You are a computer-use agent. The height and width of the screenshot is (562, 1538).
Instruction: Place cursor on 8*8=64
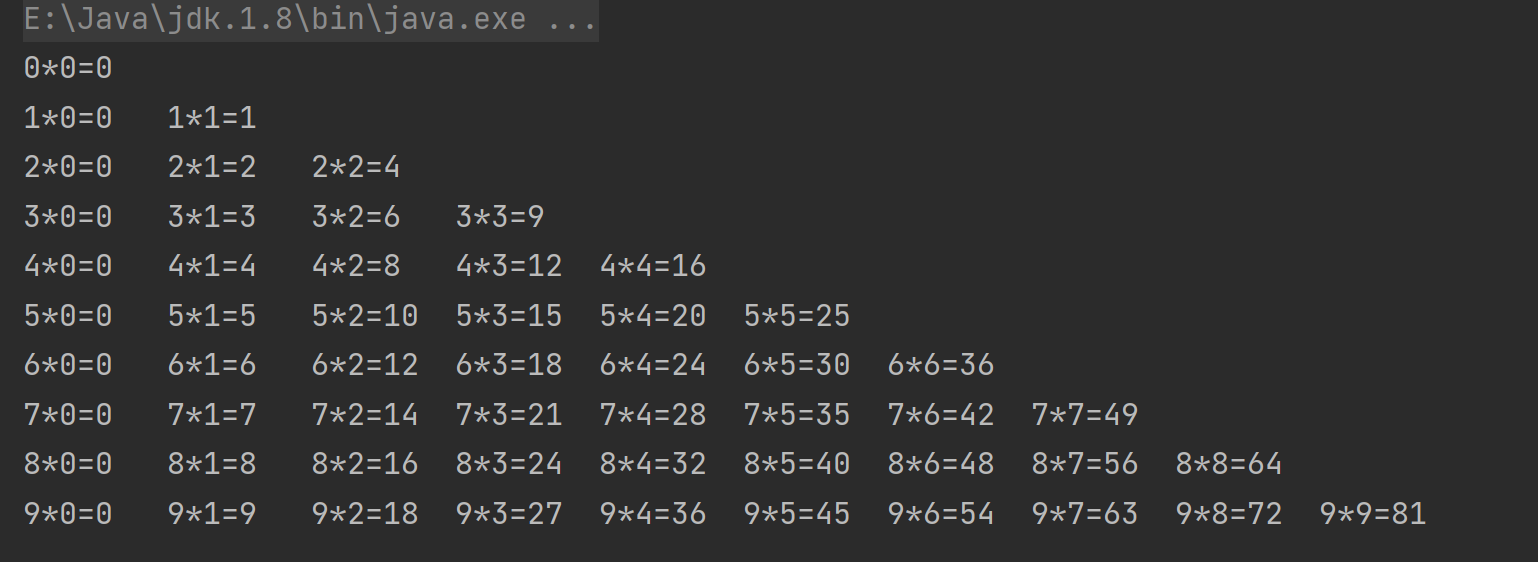[1229, 464]
